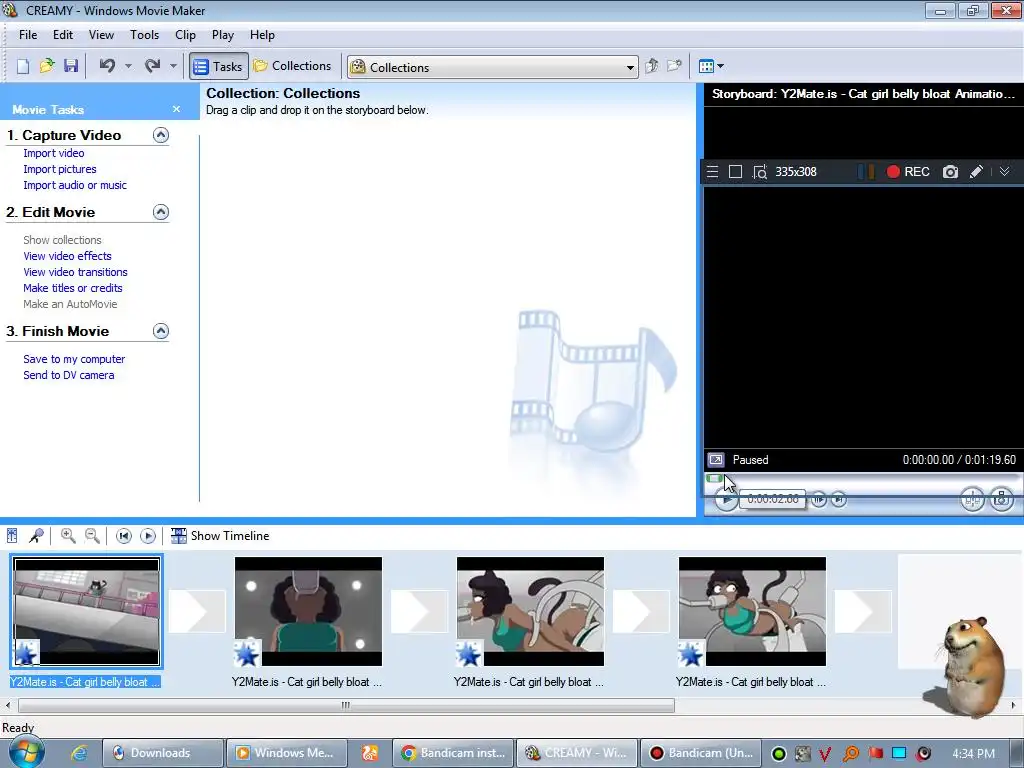Toggle the Tasks pane button
The height and width of the screenshot is (768, 1024).
(219, 66)
